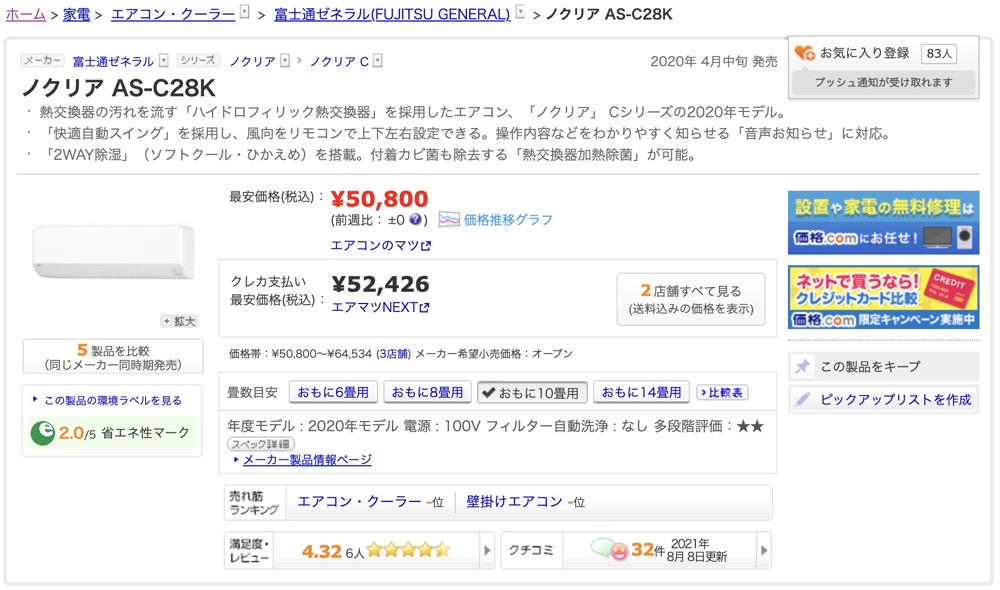Viewport: 1000px width, 590px height.
Task: Open the メーカー製品情報ページ link
Action: (x=307, y=460)
